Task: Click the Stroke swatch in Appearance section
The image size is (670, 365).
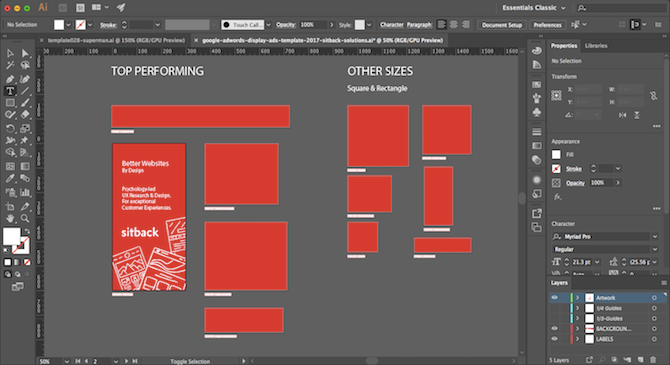Action: (x=556, y=168)
